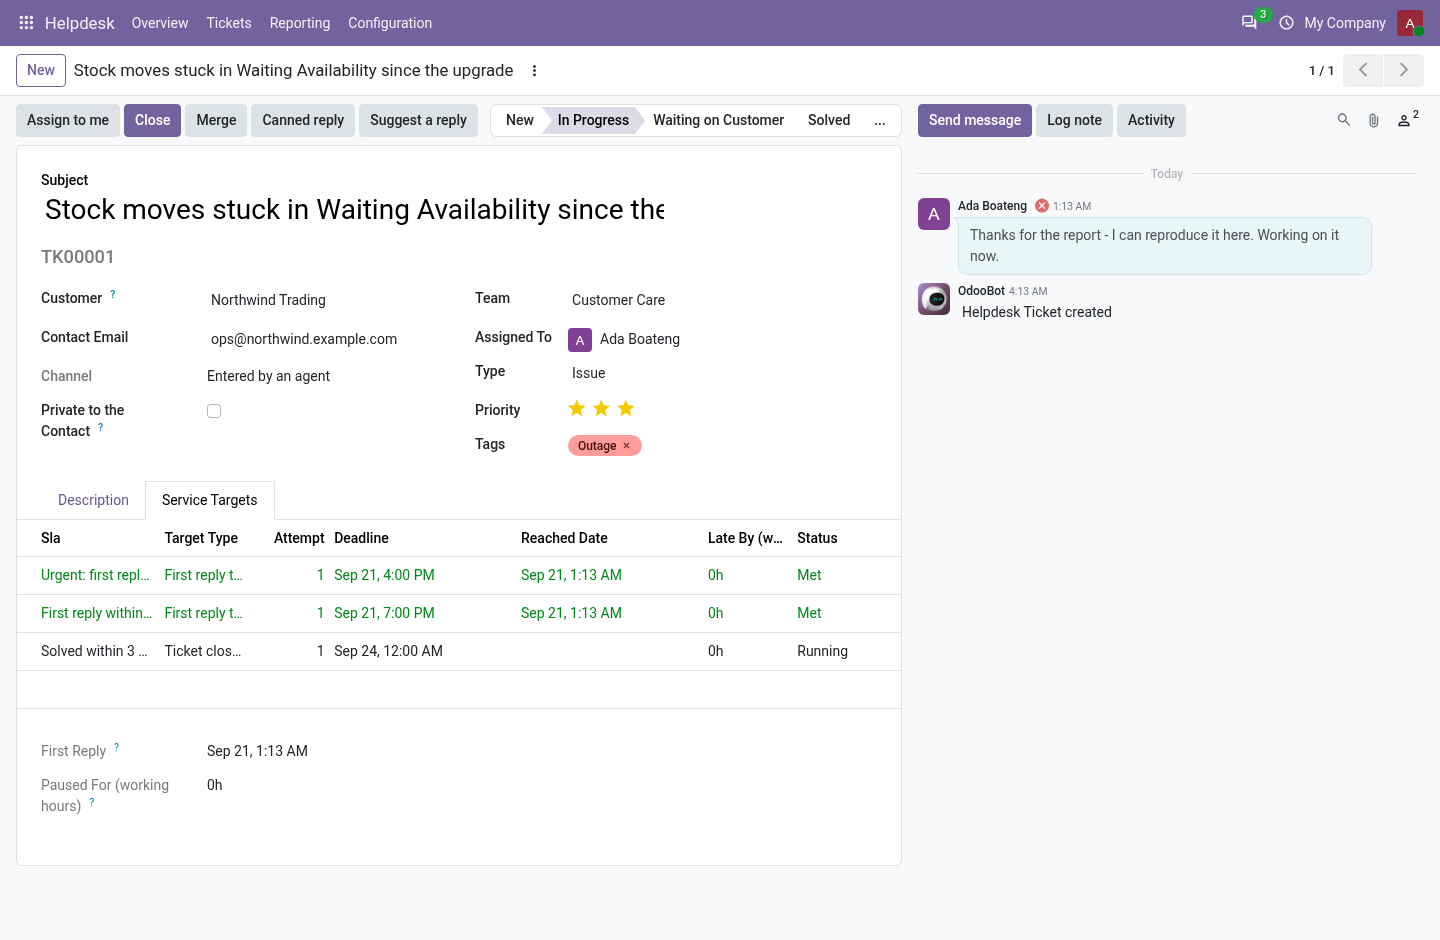Screen dimensions: 1440x940
Task: Open the Tickets menu
Action: (x=229, y=23)
